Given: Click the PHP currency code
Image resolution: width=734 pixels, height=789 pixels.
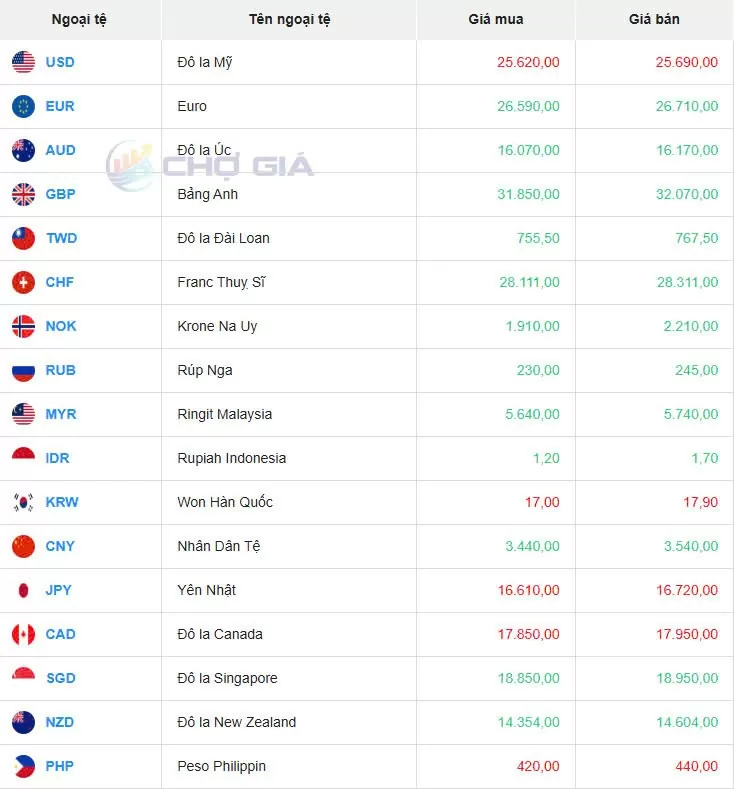Looking at the screenshot, I should pyautogui.click(x=60, y=766).
